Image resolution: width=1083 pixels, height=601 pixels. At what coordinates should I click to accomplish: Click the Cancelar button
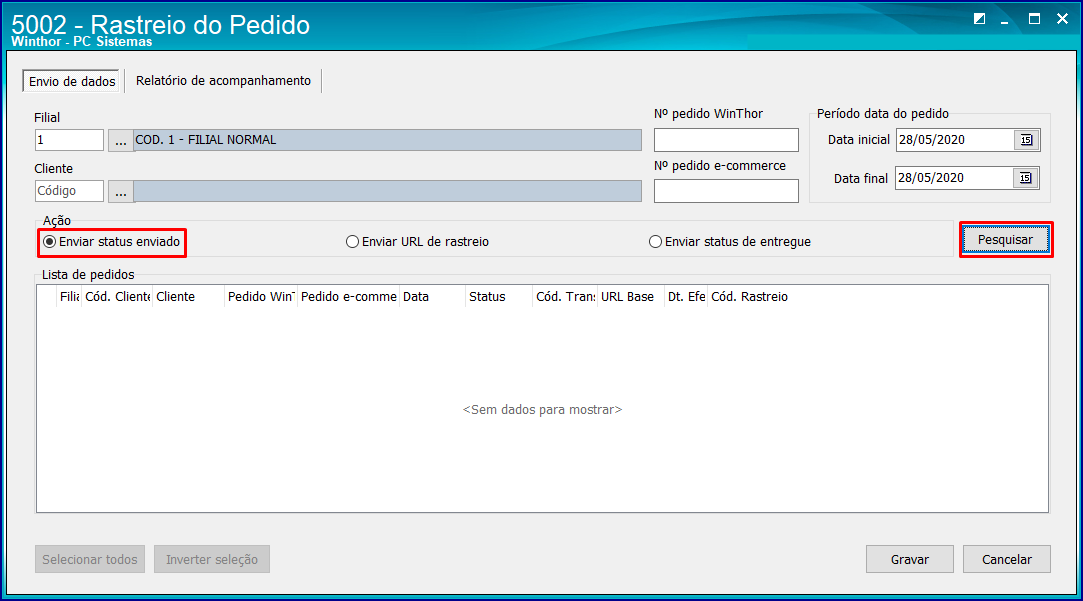[x=1007, y=560]
